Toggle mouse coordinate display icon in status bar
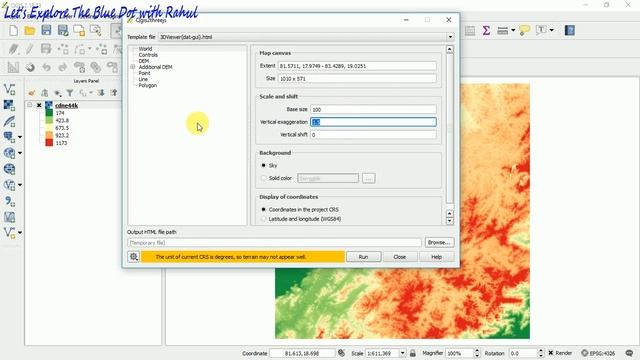640x360 pixels. [x=342, y=353]
